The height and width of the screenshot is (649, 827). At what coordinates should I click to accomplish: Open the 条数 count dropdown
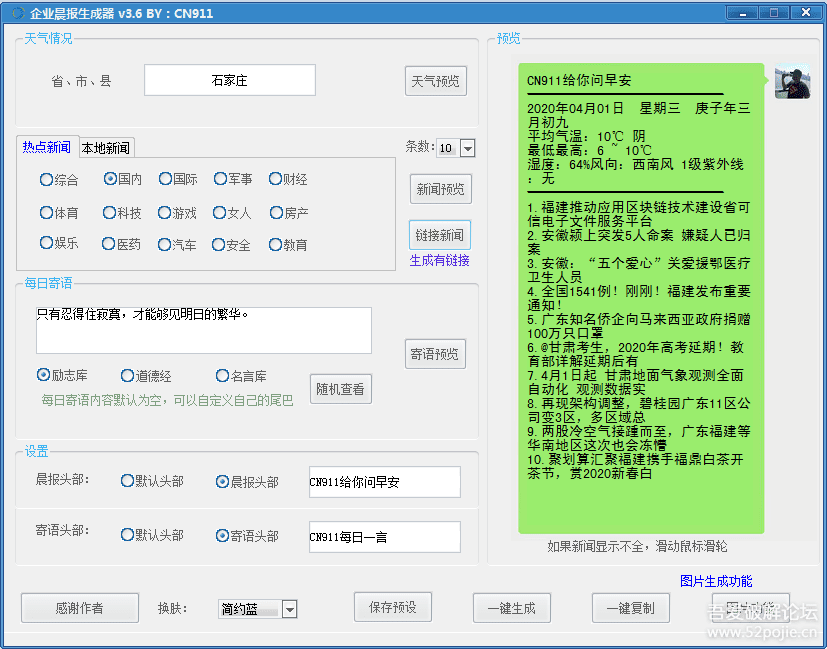(467, 147)
